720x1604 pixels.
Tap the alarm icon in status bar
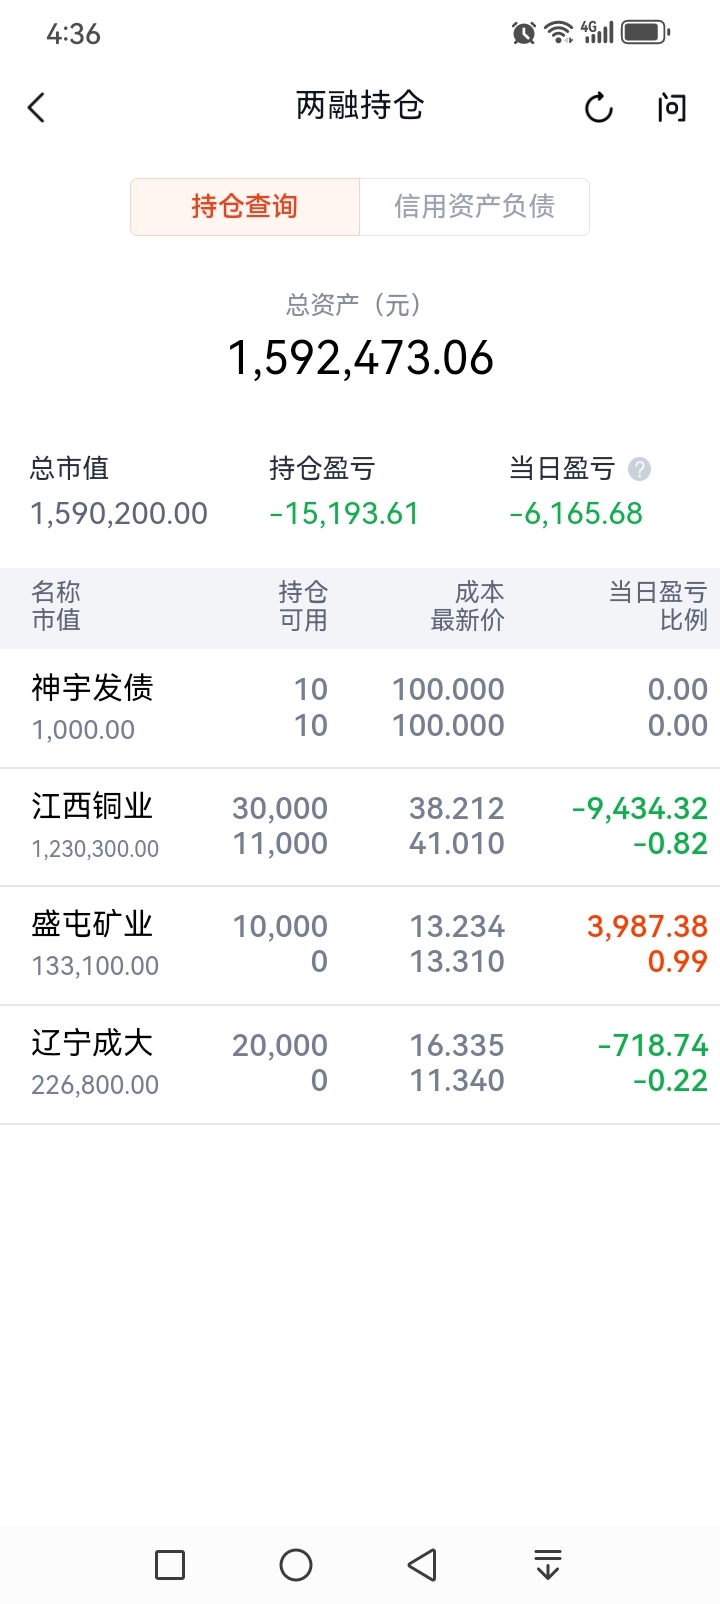pyautogui.click(x=523, y=33)
